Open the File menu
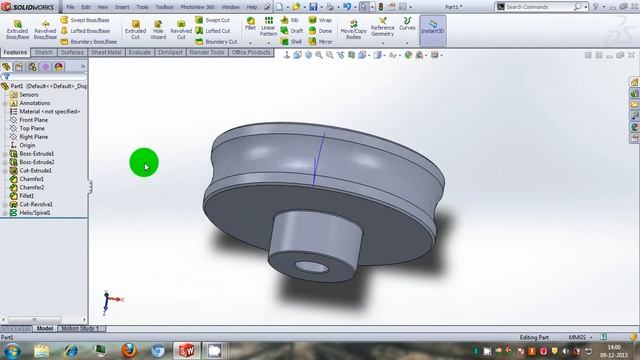This screenshot has height=360, width=640. (70, 7)
